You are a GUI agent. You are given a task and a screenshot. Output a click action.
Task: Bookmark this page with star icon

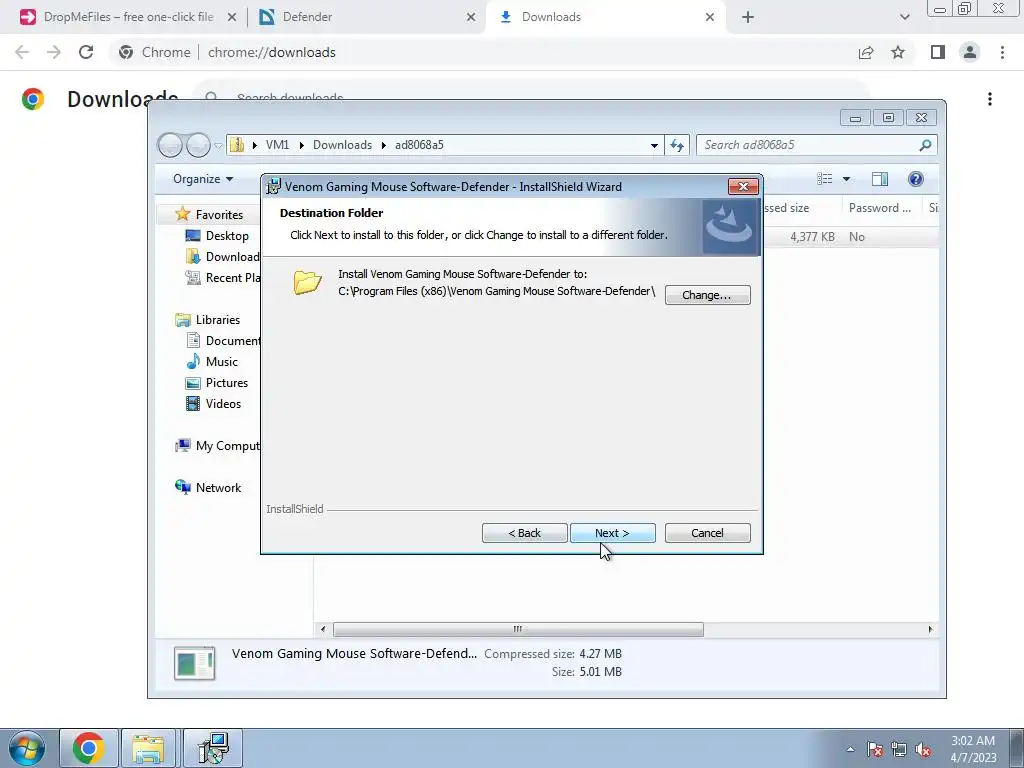tap(898, 52)
